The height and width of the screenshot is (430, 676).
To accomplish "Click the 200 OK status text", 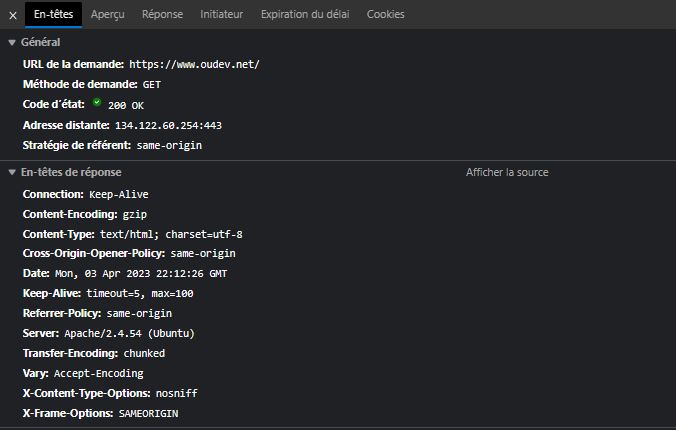I will [x=126, y=105].
